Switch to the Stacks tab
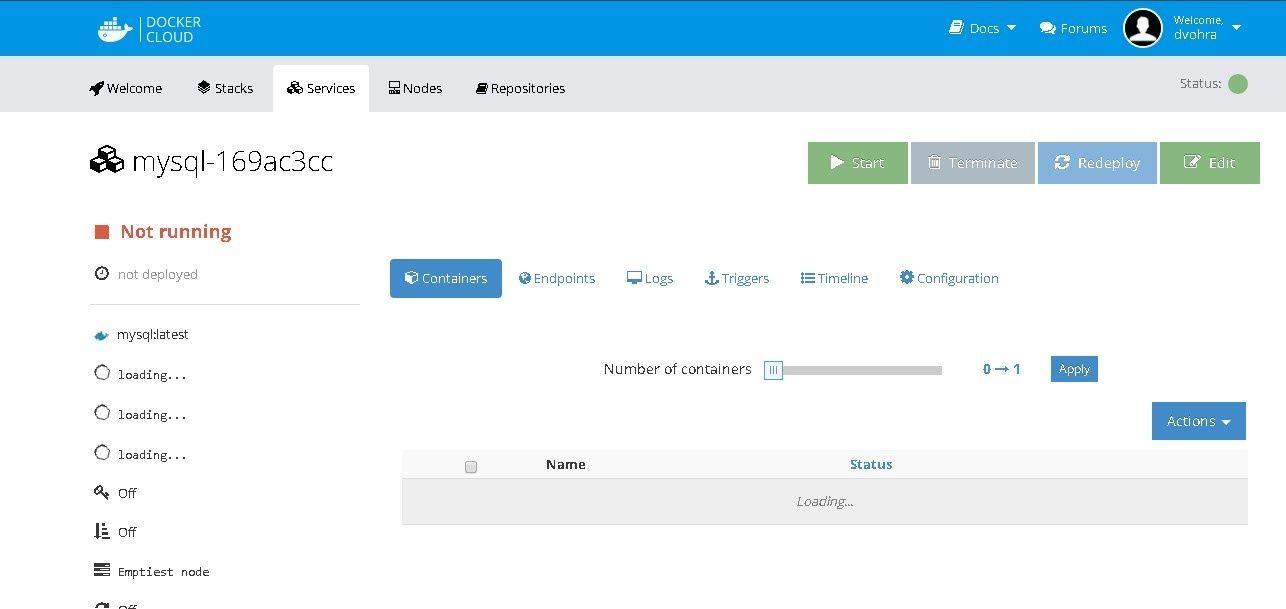Screen dimensions: 1286x609 [x=225, y=88]
